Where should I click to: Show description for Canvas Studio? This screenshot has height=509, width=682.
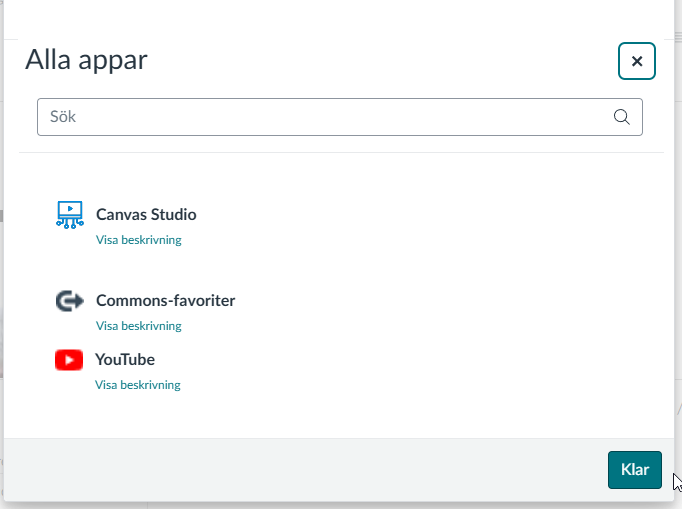pos(139,240)
